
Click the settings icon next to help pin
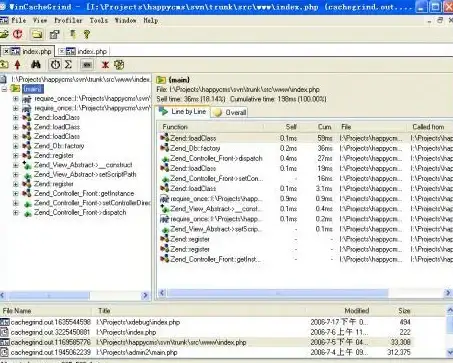coord(54,34)
